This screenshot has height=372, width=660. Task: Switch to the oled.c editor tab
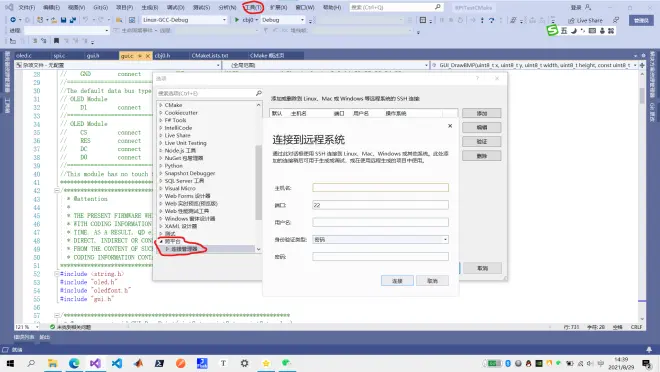point(24,56)
